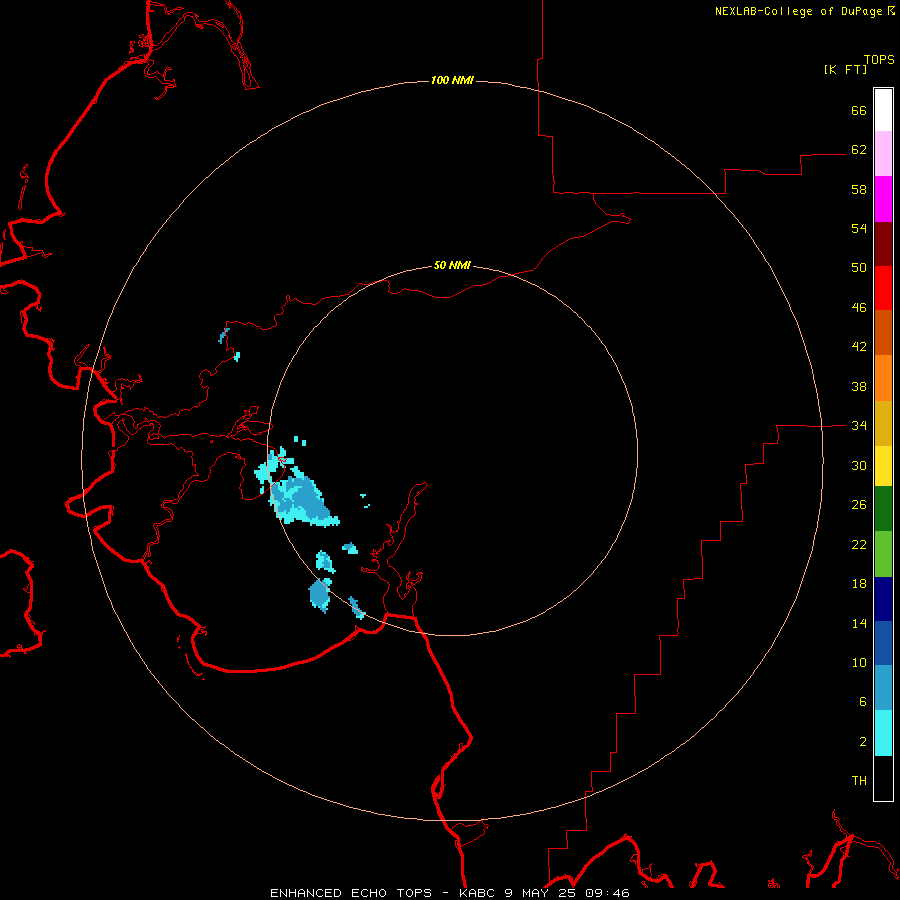Screen dimensions: 900x900
Task: Select the bright red 50 kft swatch
Action: click(x=883, y=288)
